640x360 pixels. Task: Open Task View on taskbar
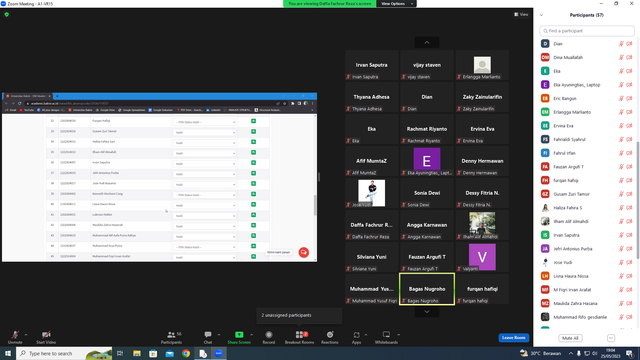click(x=120, y=353)
